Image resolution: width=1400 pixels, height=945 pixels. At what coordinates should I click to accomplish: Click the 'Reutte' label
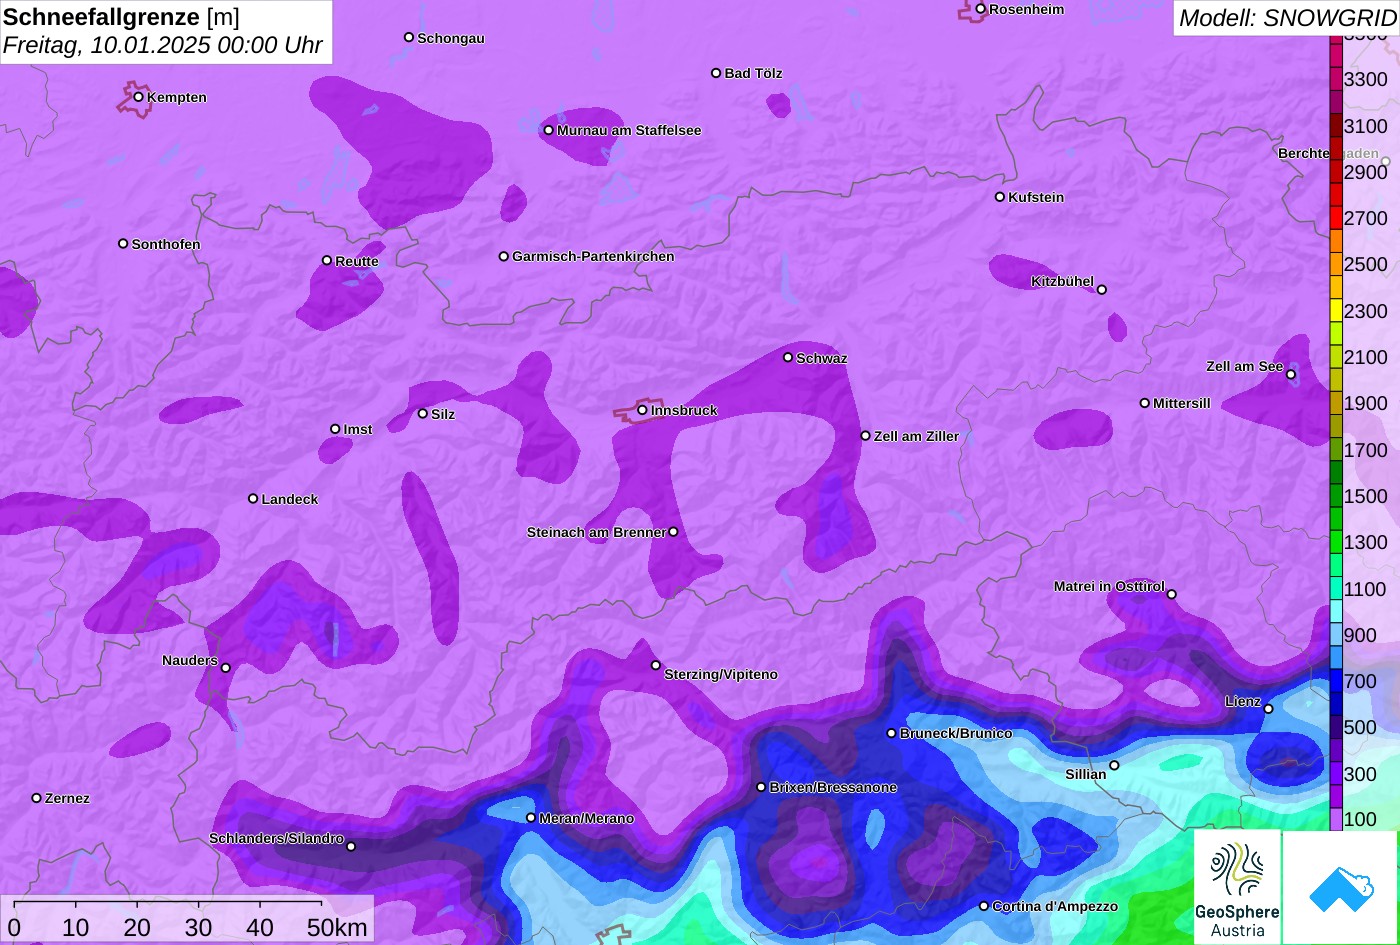[357, 262]
